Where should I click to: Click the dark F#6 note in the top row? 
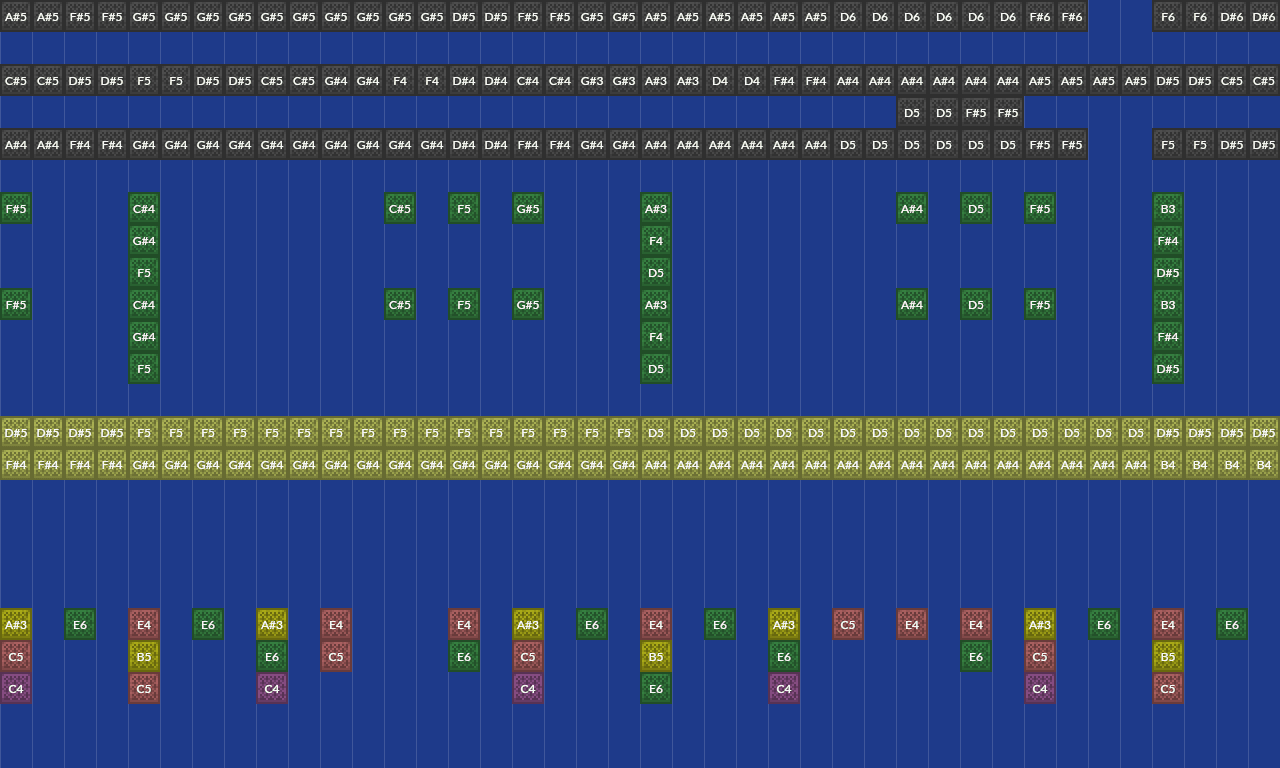click(1039, 17)
